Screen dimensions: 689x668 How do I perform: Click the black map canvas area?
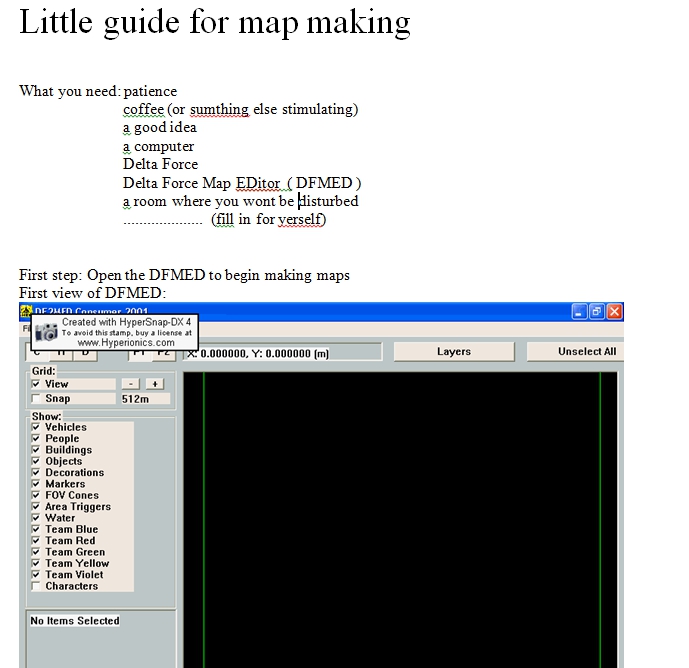pyautogui.click(x=400, y=519)
